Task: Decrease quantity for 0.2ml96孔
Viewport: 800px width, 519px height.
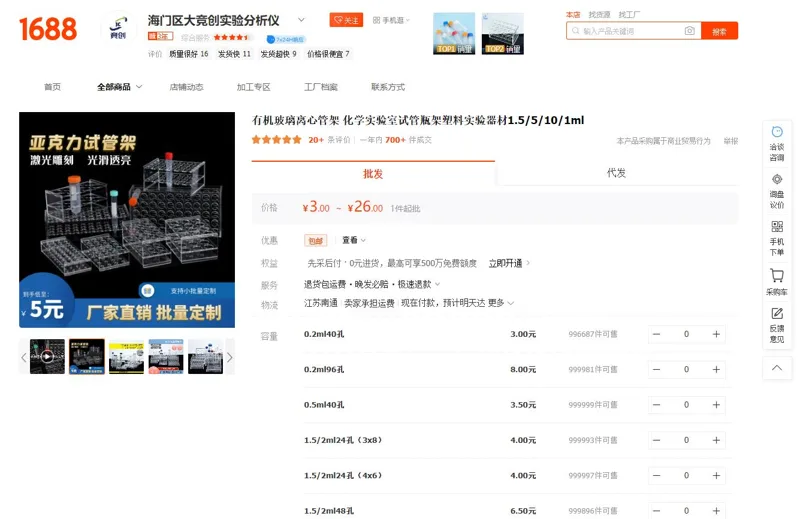Action: [657, 369]
